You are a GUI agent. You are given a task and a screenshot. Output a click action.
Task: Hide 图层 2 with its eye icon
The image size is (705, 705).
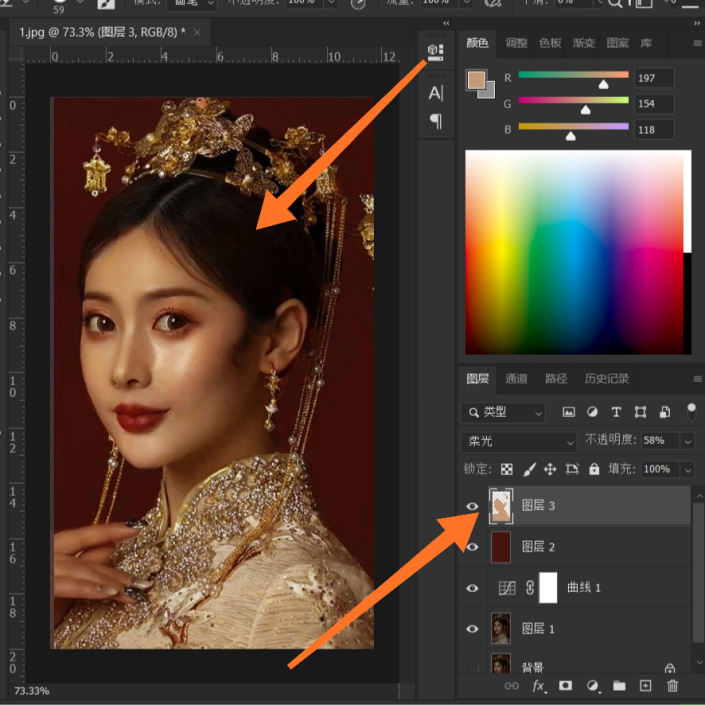pyautogui.click(x=472, y=547)
